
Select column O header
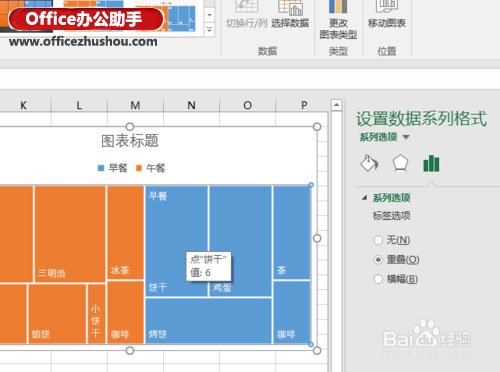pyautogui.click(x=247, y=105)
